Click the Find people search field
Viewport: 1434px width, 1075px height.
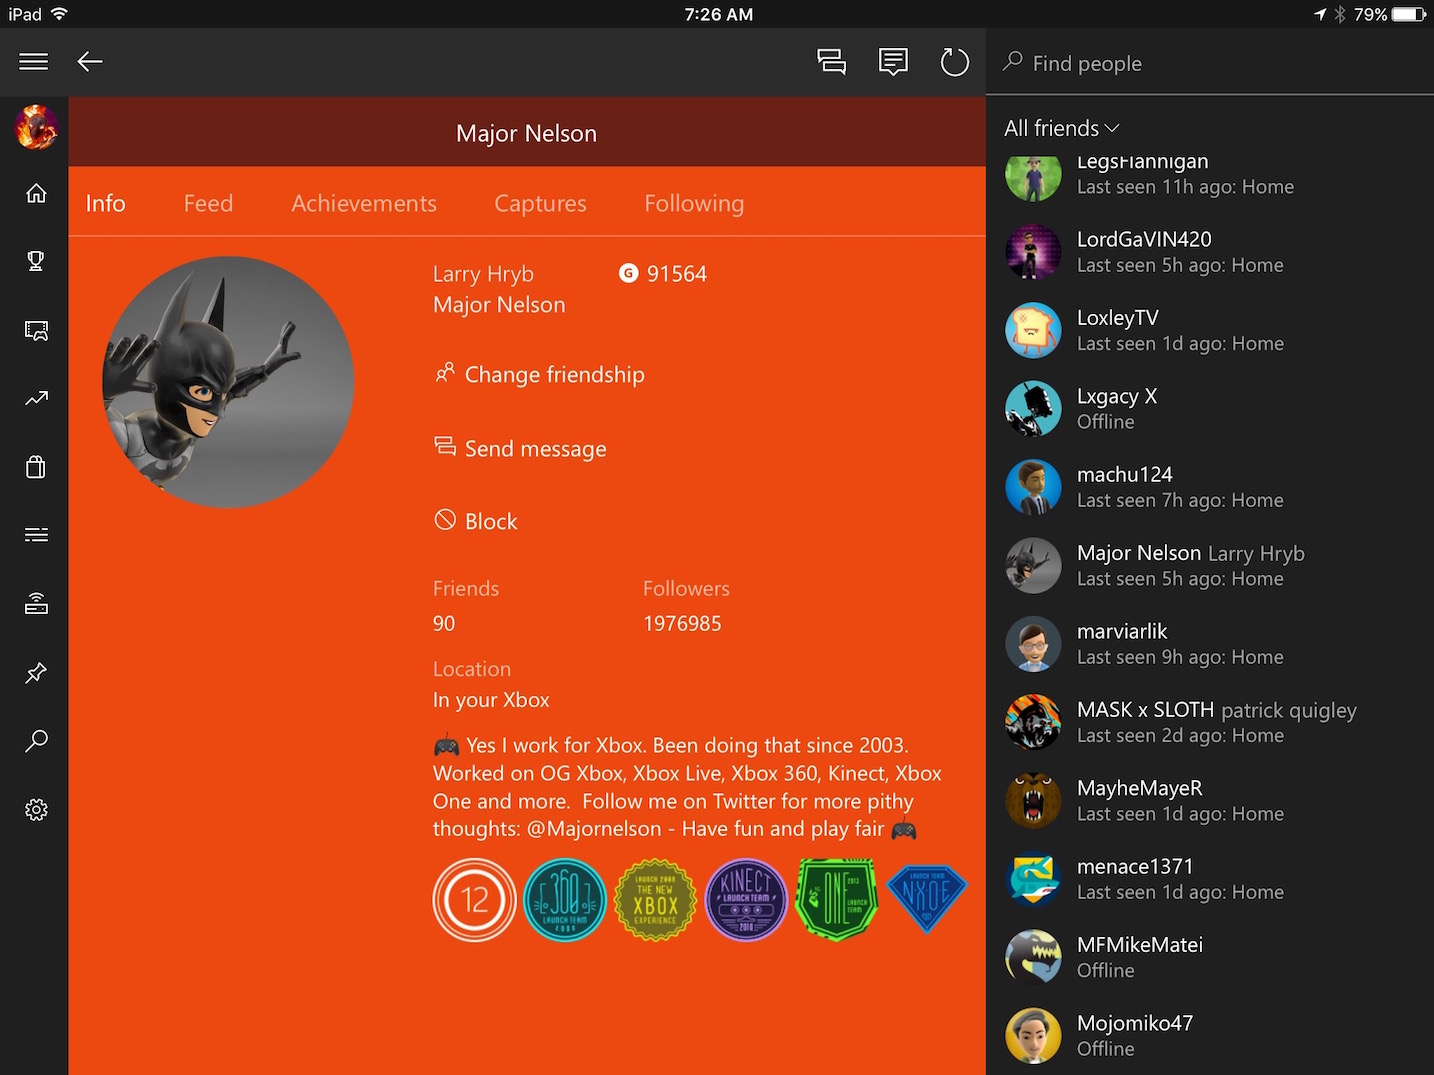(x=1210, y=63)
